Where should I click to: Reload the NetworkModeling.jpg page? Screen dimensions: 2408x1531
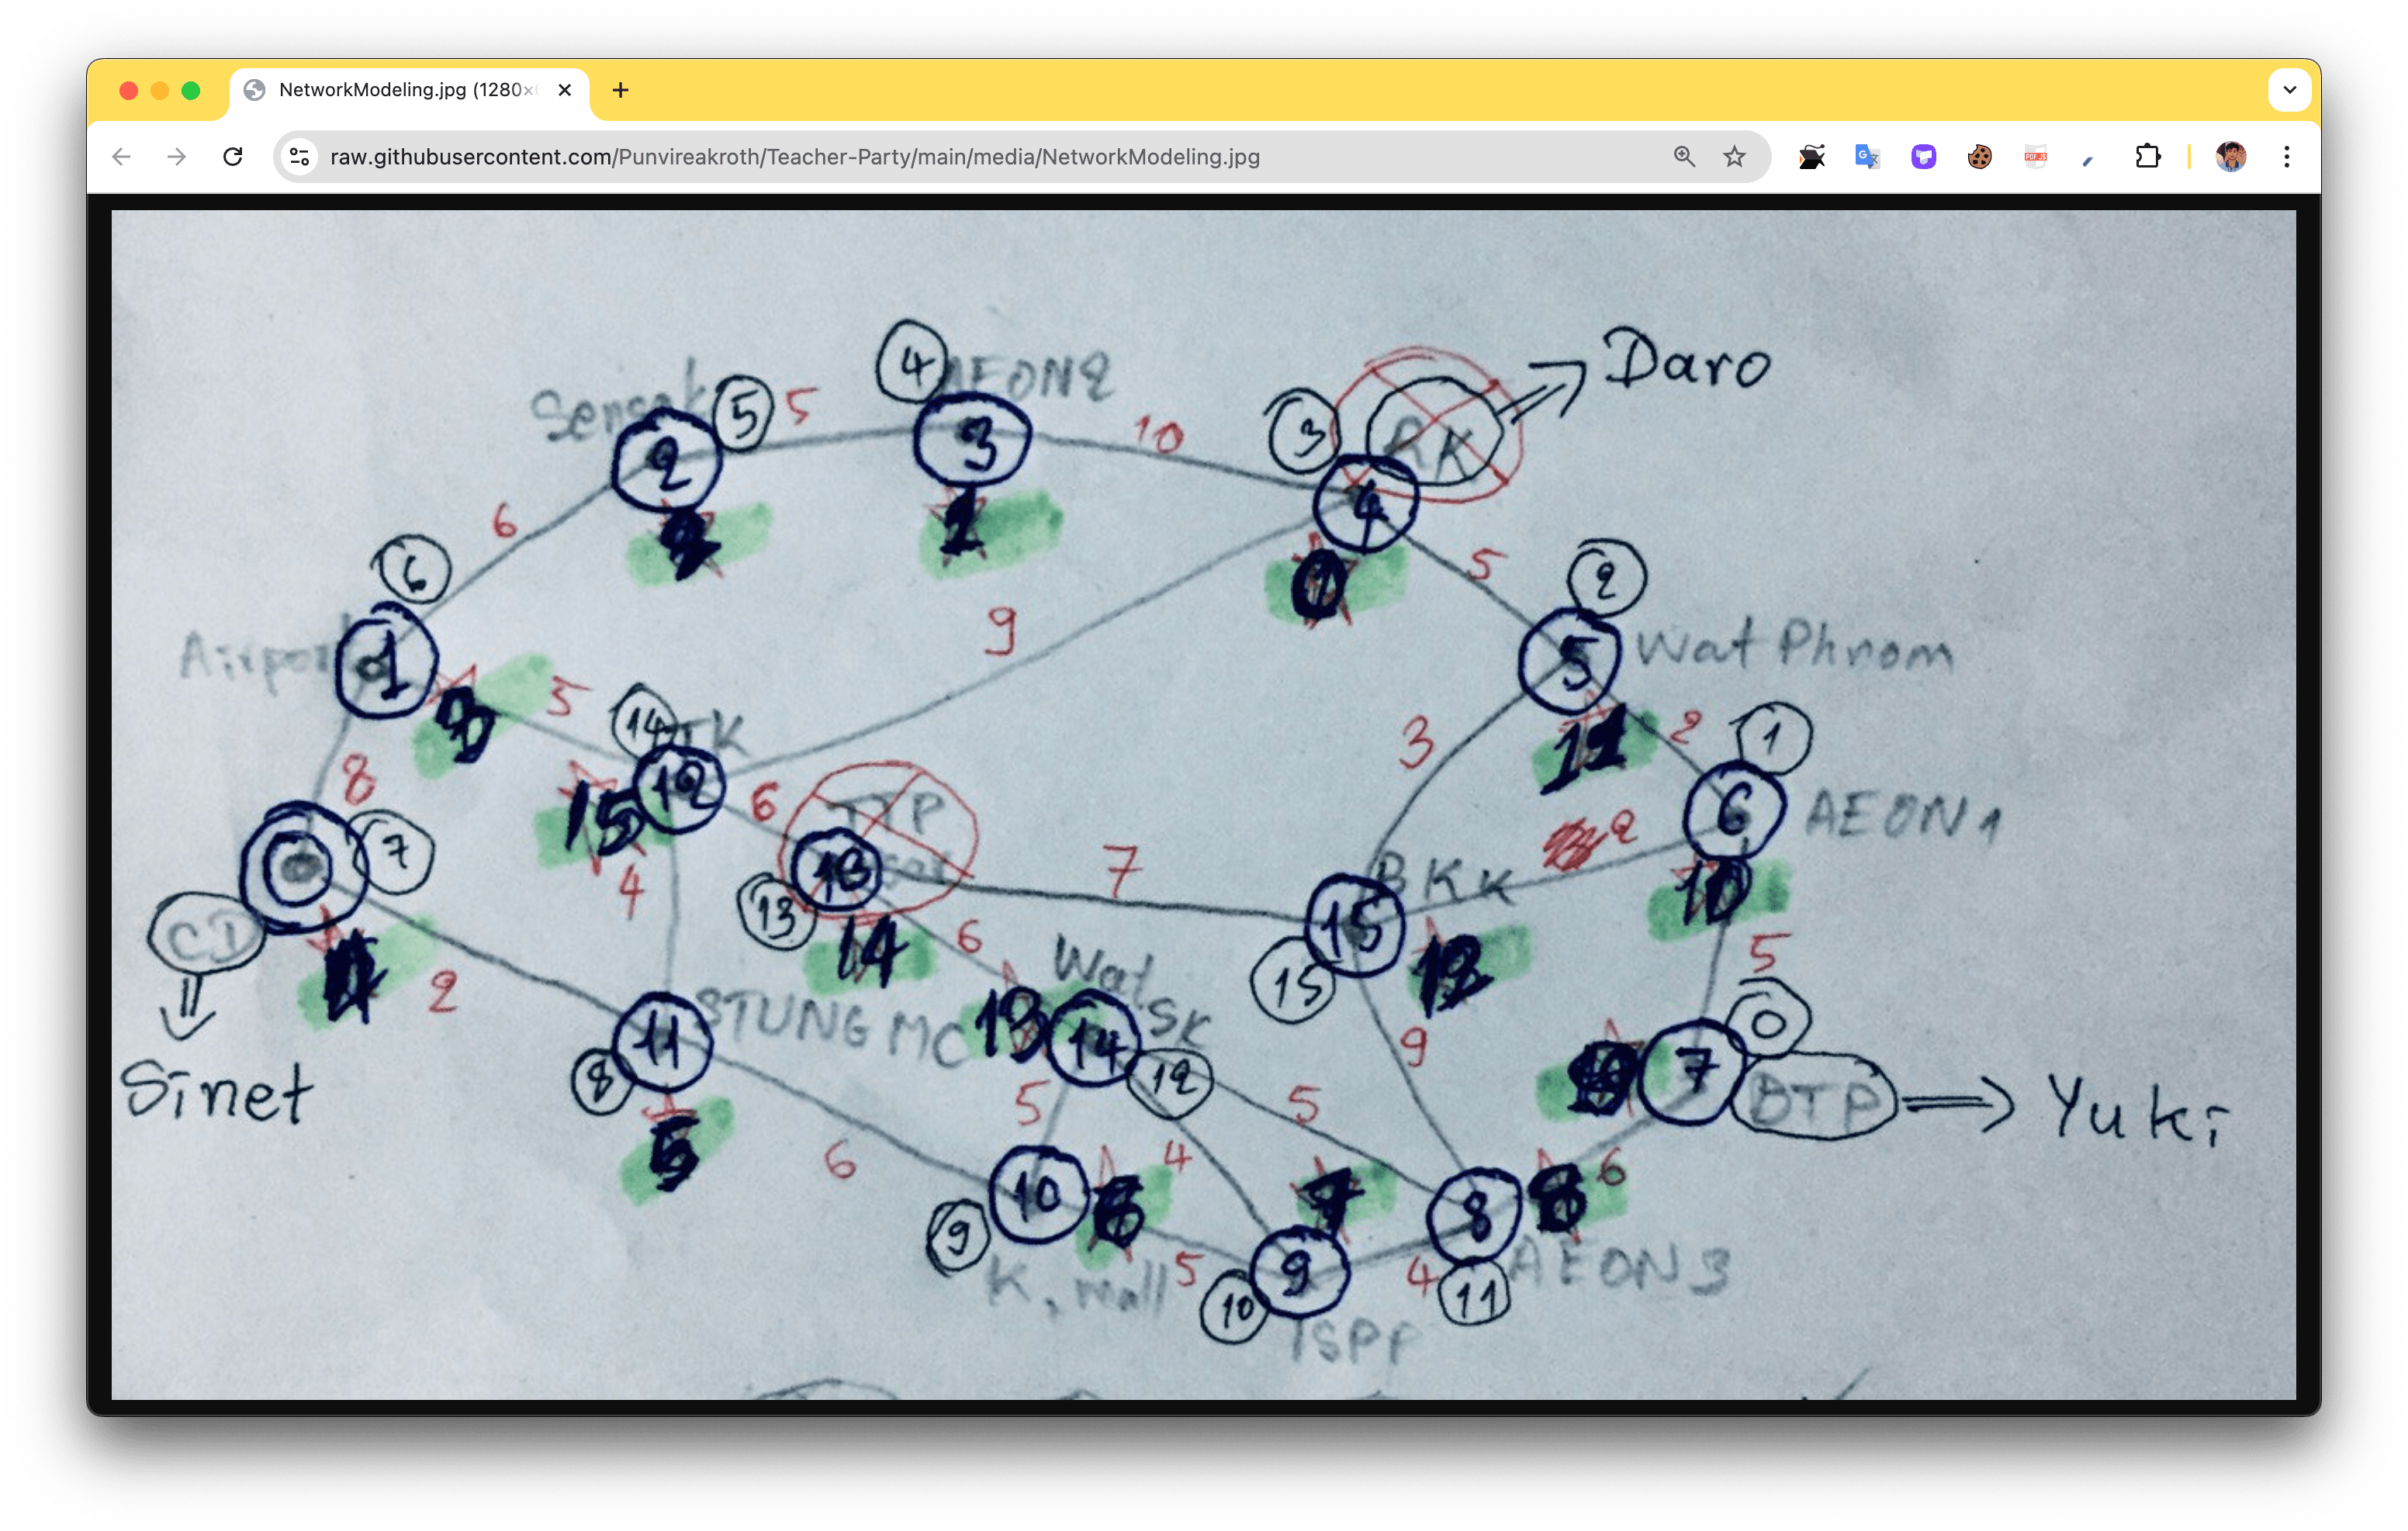233,157
